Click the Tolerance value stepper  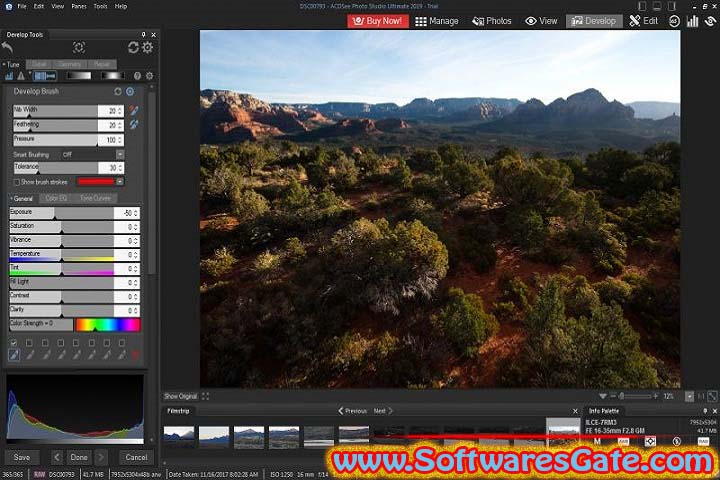[120, 168]
